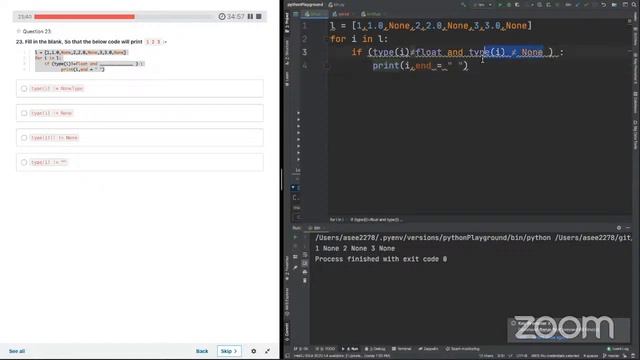
Task: Open quiz settings gear icon
Action: click(253, 351)
